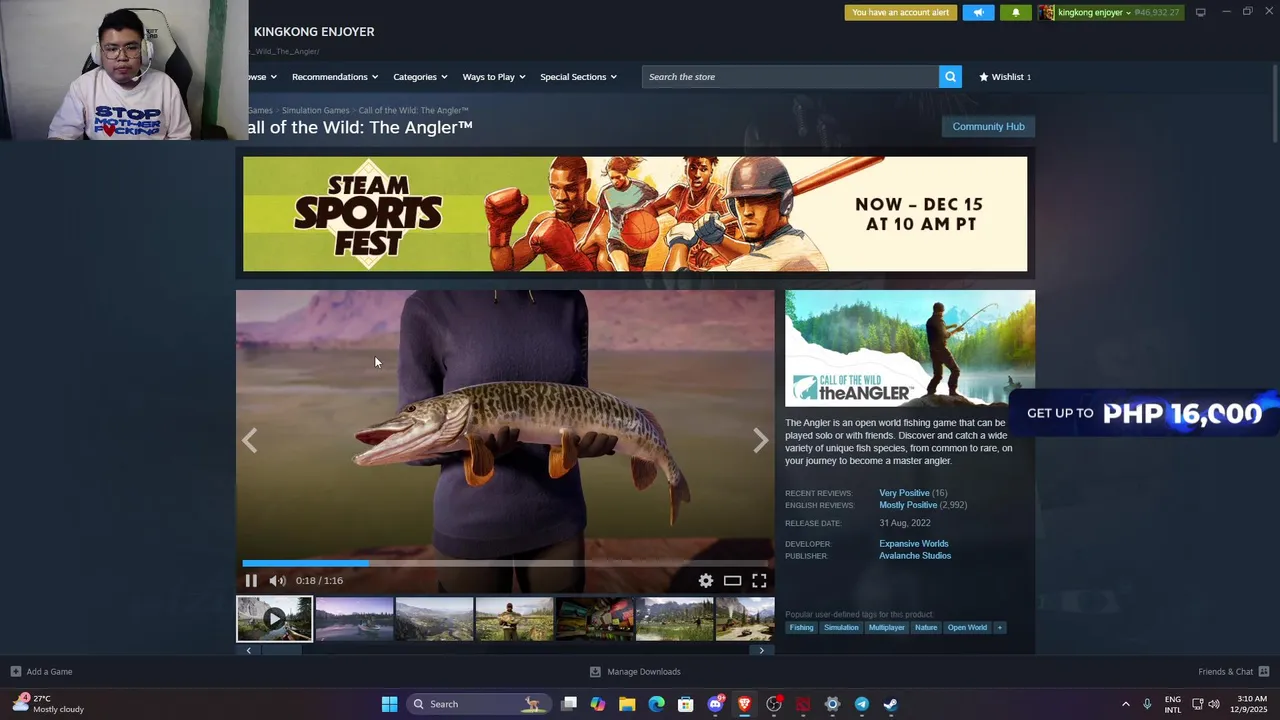Expand the Ways to Play menu
The image size is (1280, 720).
tap(494, 77)
